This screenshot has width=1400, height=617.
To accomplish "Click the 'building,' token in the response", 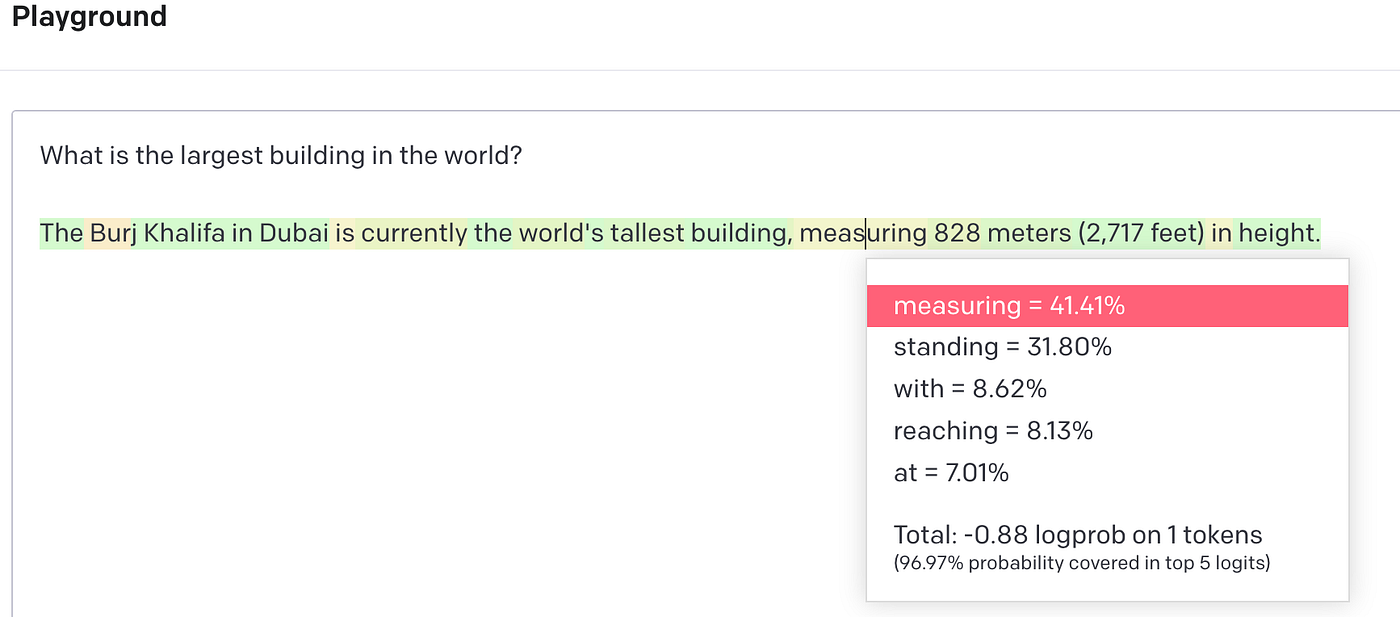I will click(740, 233).
